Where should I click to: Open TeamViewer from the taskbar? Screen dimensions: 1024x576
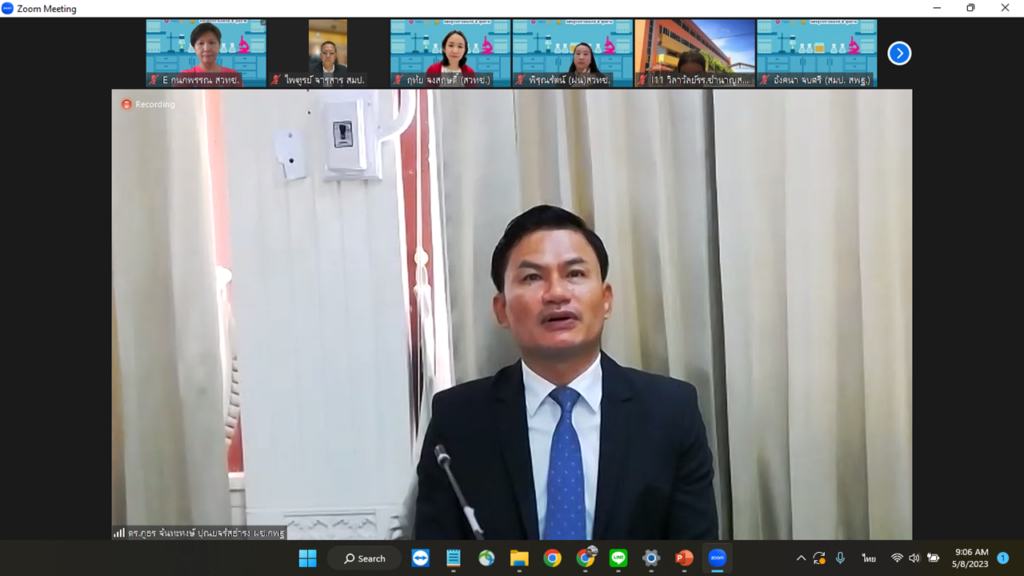420,559
